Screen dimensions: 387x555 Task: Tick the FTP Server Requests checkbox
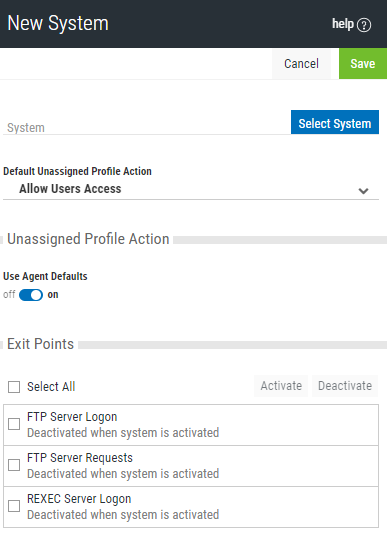point(14,465)
